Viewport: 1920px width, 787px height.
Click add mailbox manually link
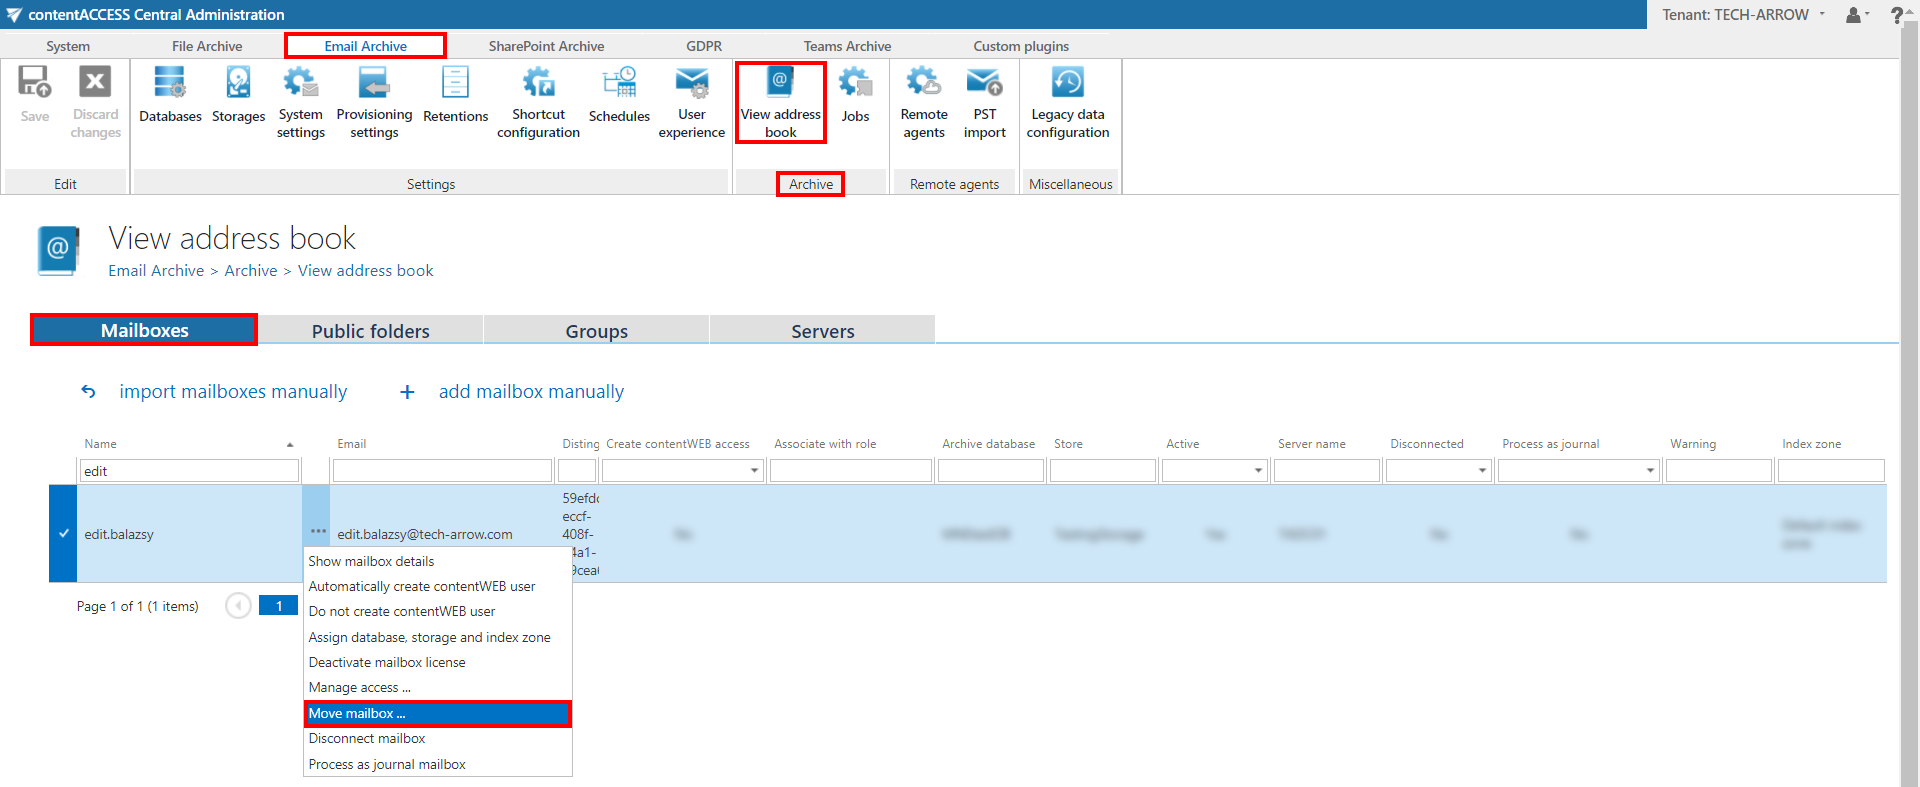coord(530,392)
